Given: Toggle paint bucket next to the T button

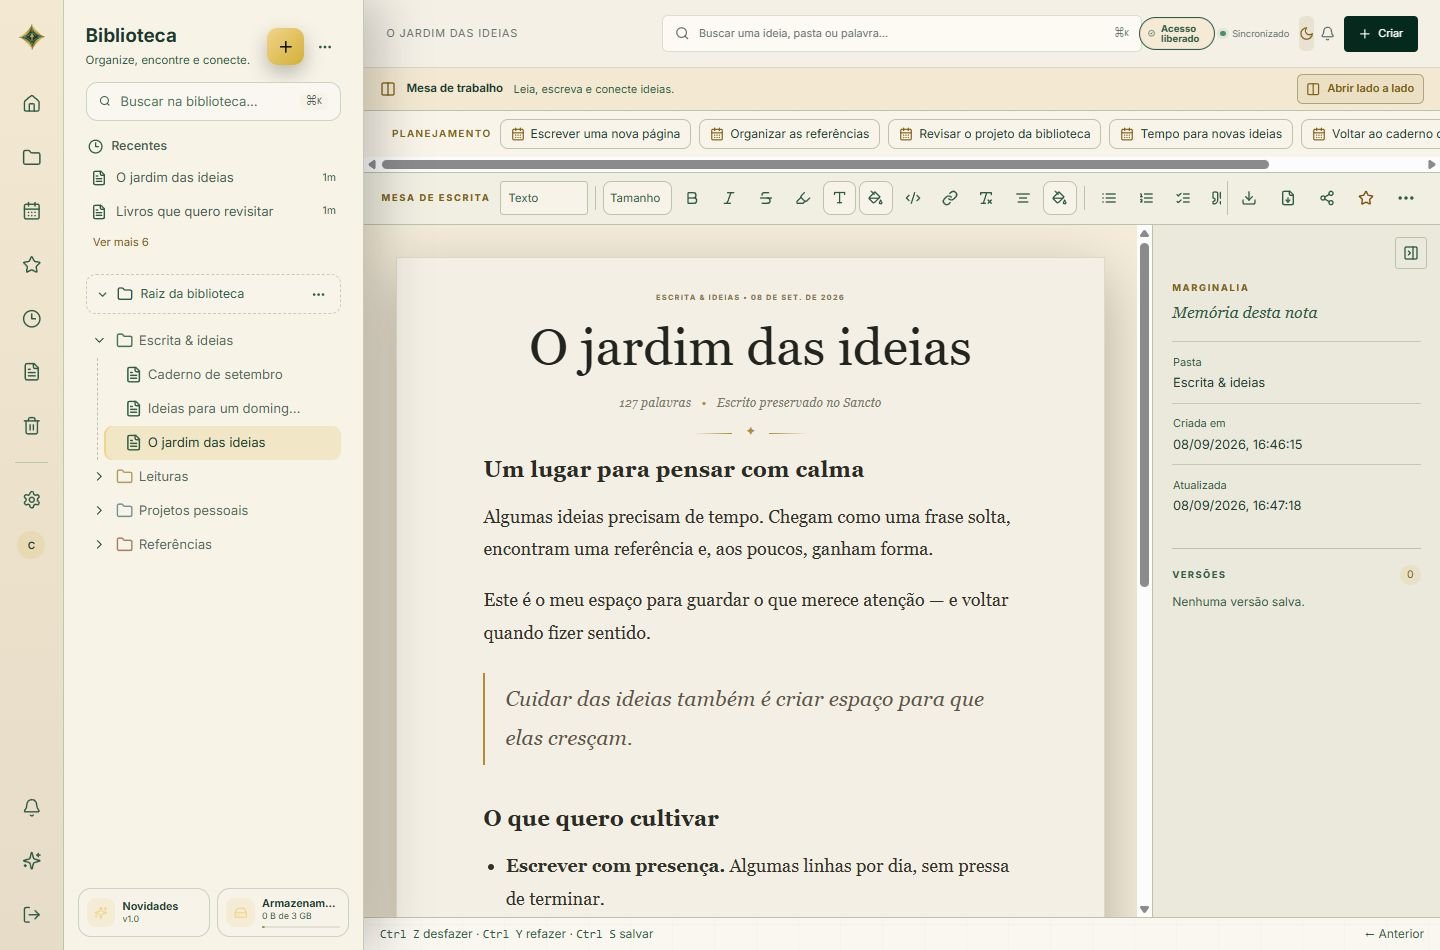Looking at the screenshot, I should tap(876, 198).
